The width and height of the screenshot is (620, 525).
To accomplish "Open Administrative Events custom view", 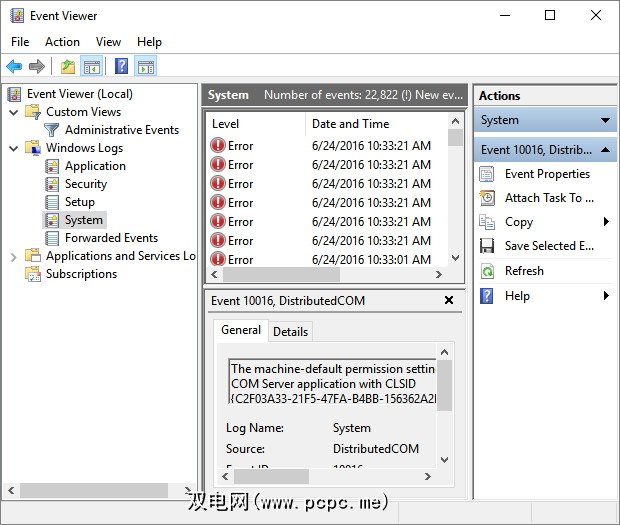I will click(121, 130).
